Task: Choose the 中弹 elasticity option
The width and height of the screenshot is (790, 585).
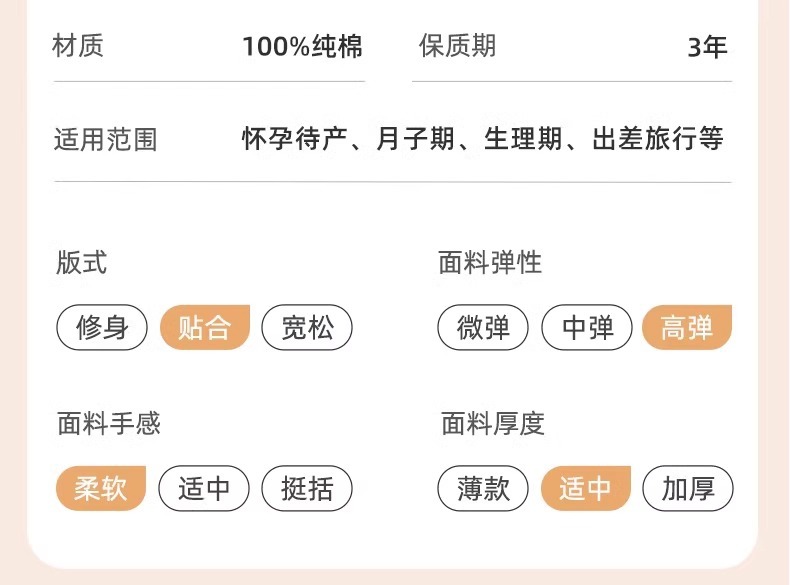Action: (587, 328)
